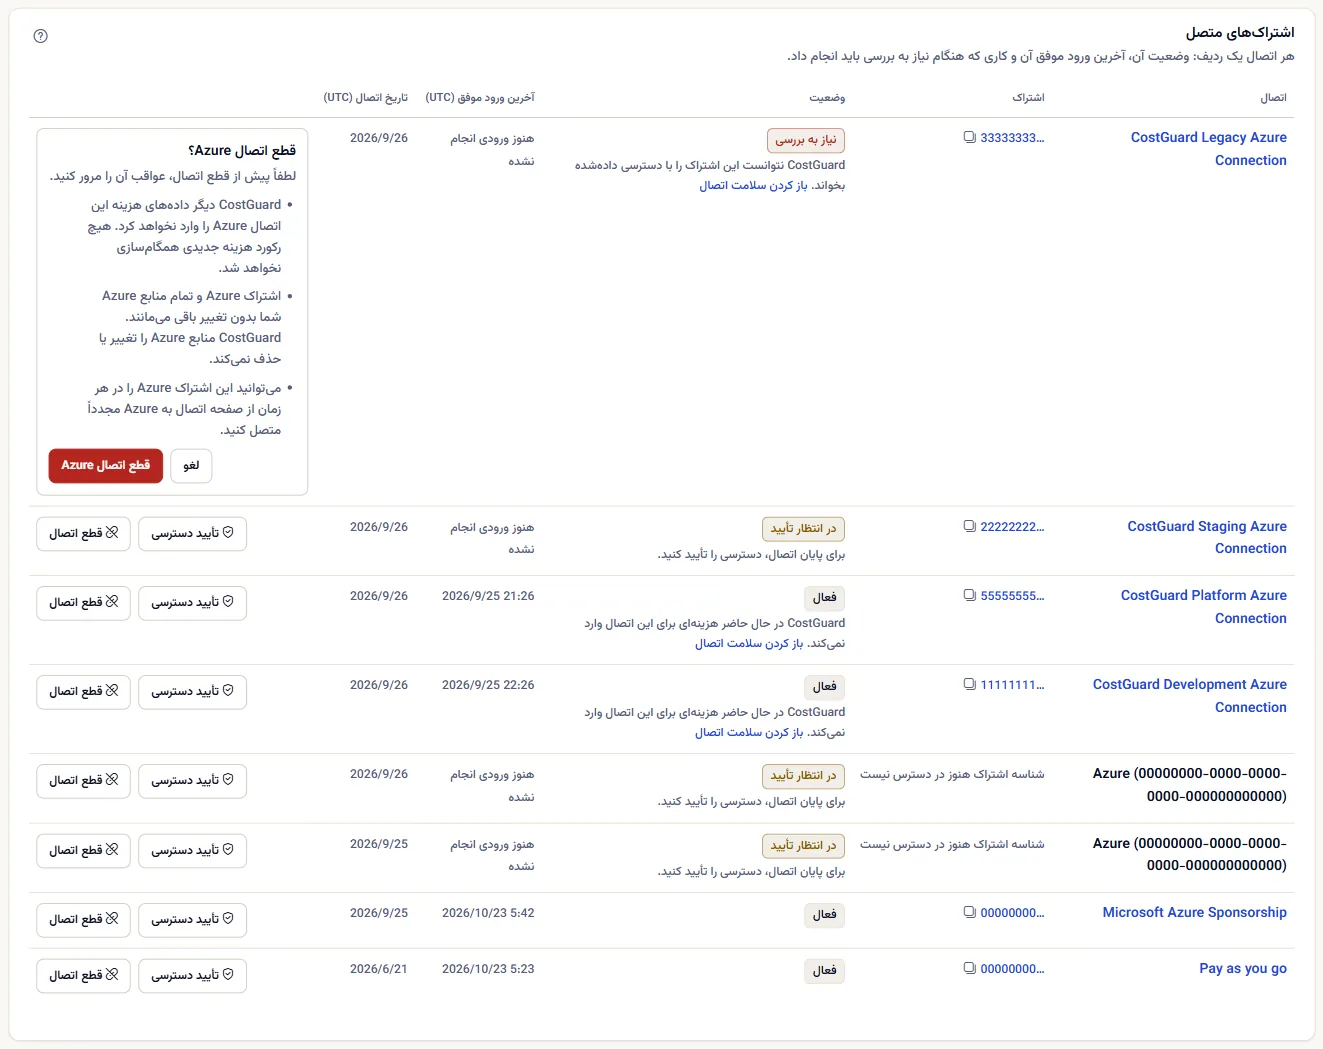Disconnect Microsoft Azure Sponsorship via "قطع اتصال"
The width and height of the screenshot is (1323, 1049).
tap(84, 919)
